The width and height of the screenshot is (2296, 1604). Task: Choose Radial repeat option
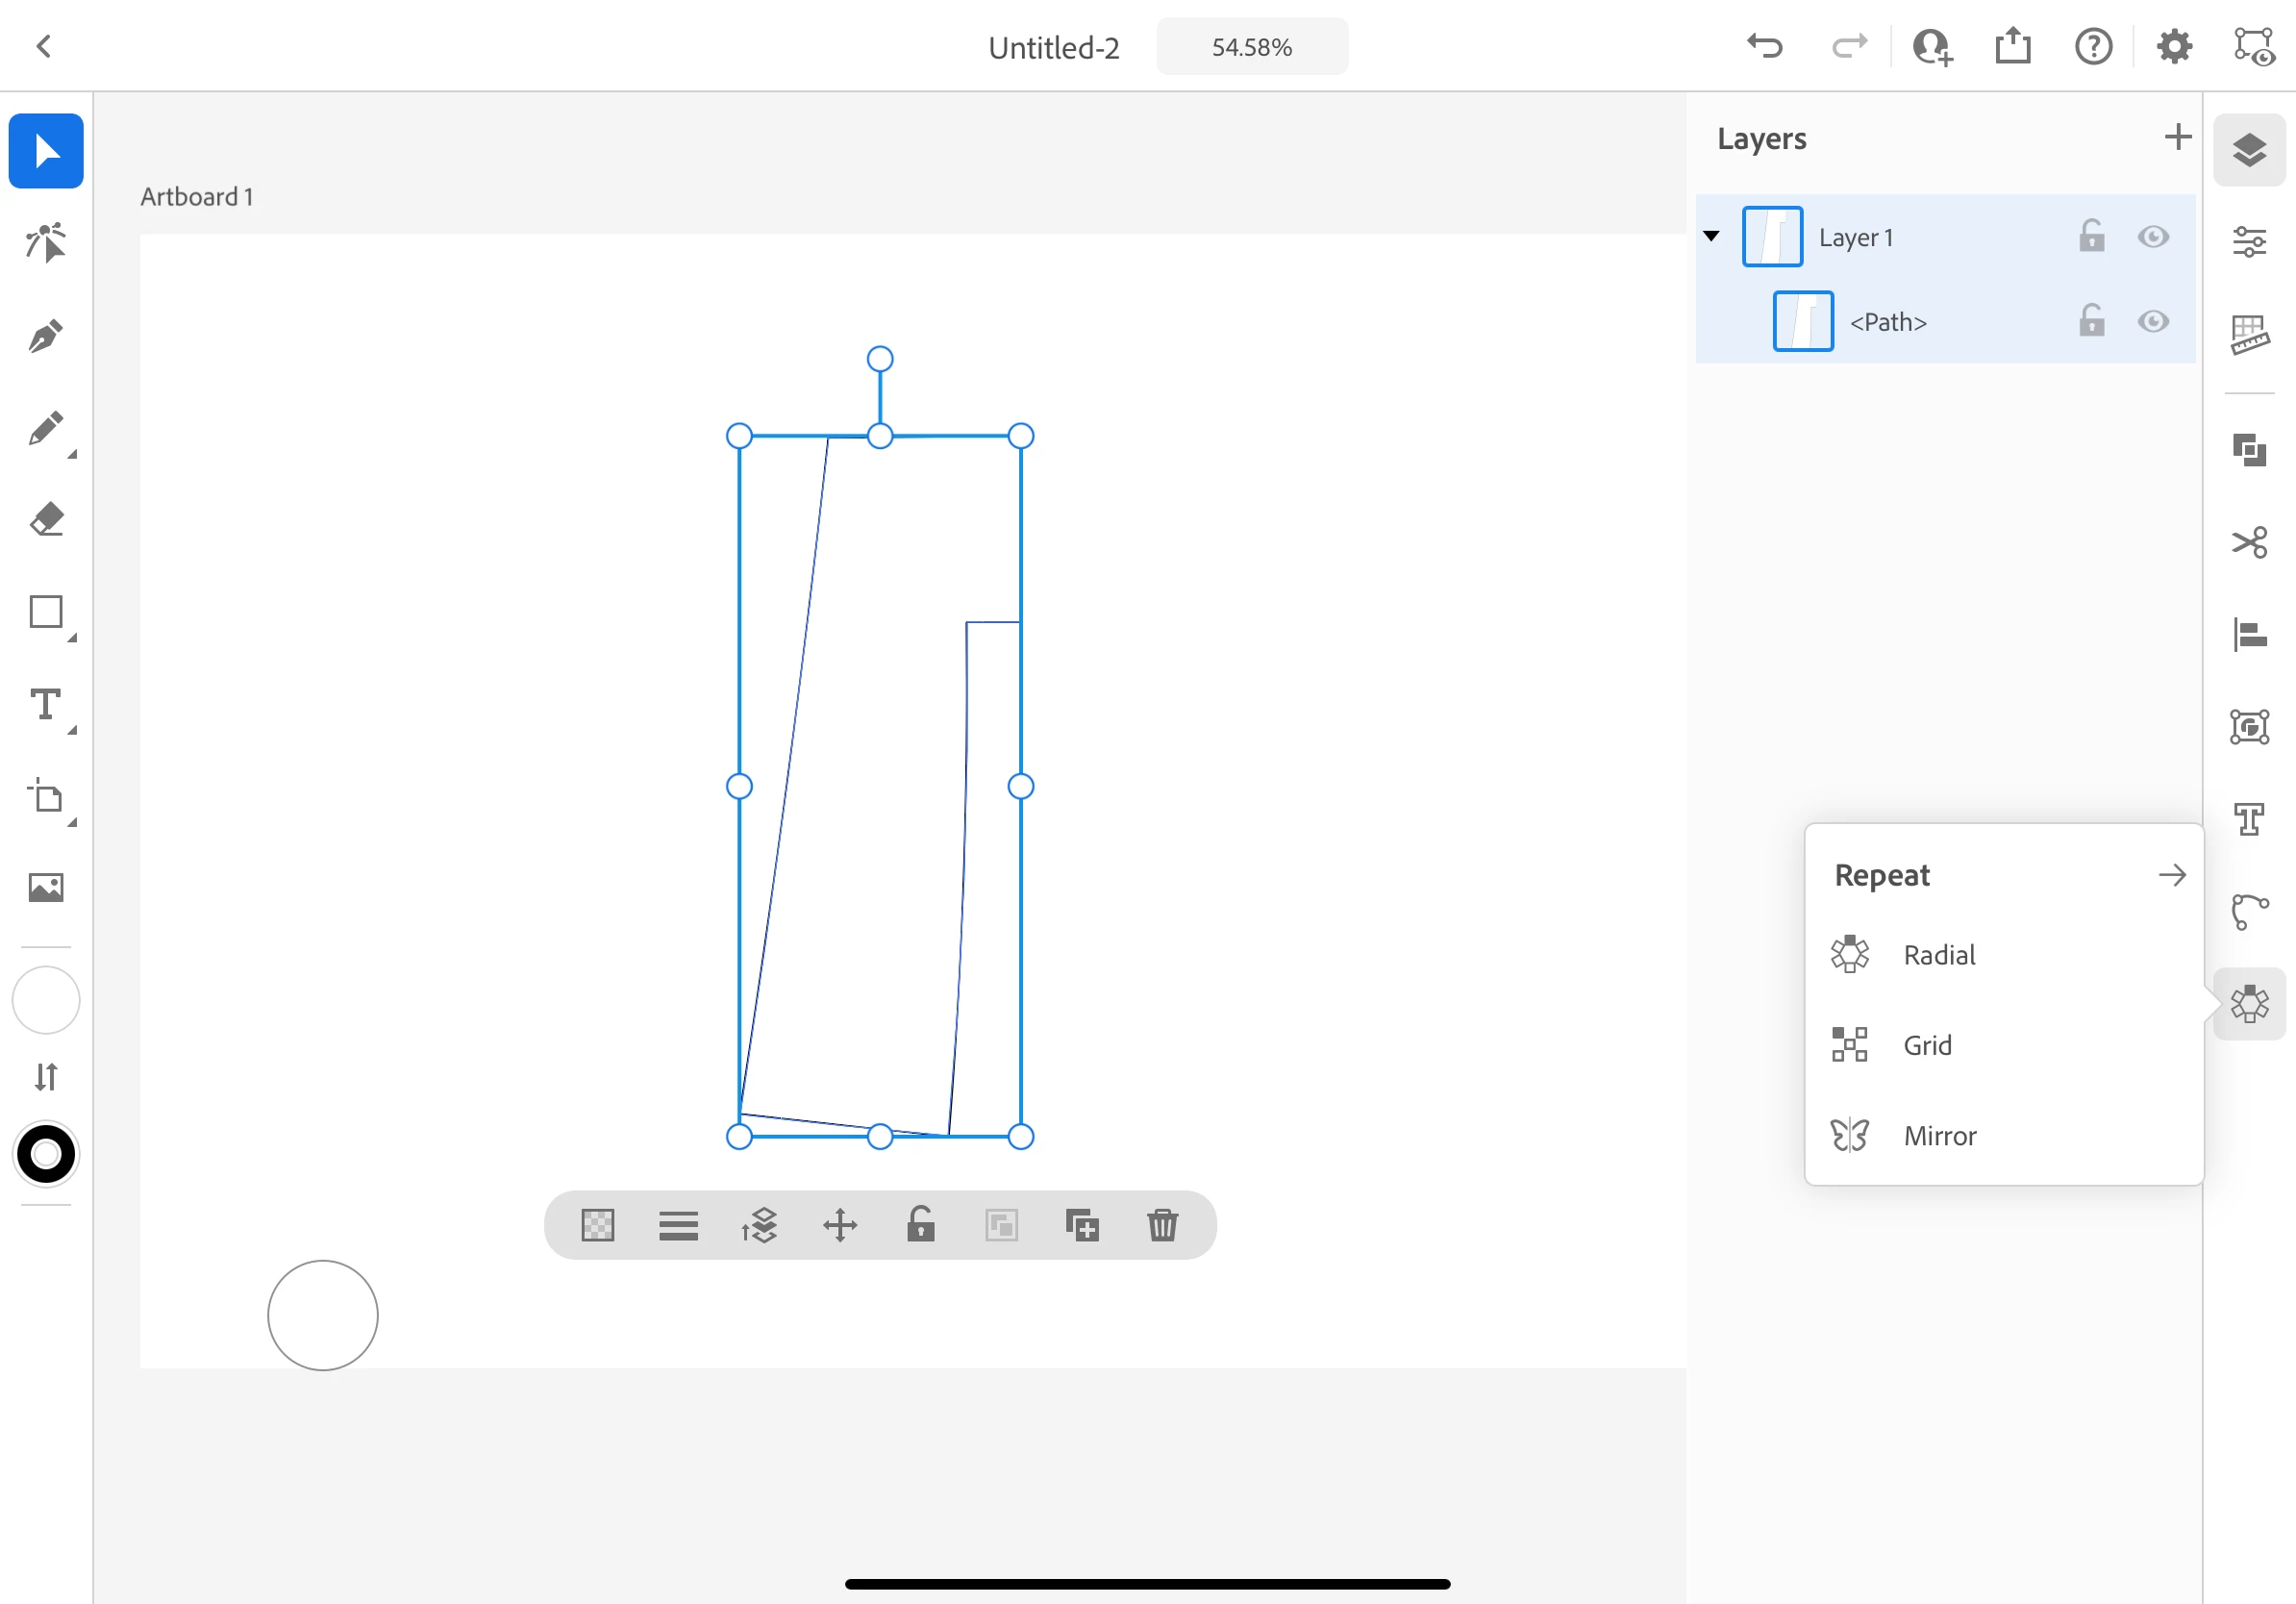[1938, 955]
